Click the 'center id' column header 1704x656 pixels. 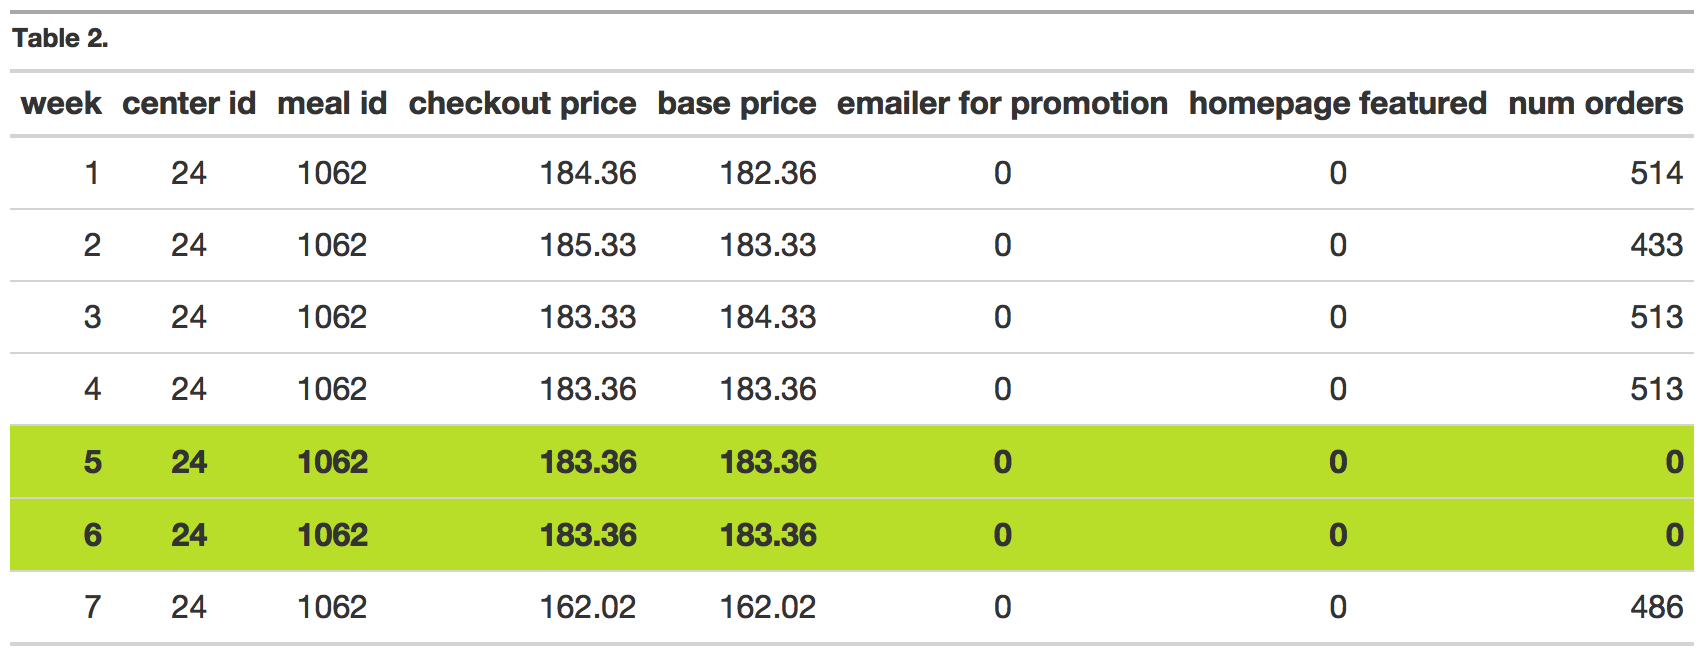coord(189,103)
